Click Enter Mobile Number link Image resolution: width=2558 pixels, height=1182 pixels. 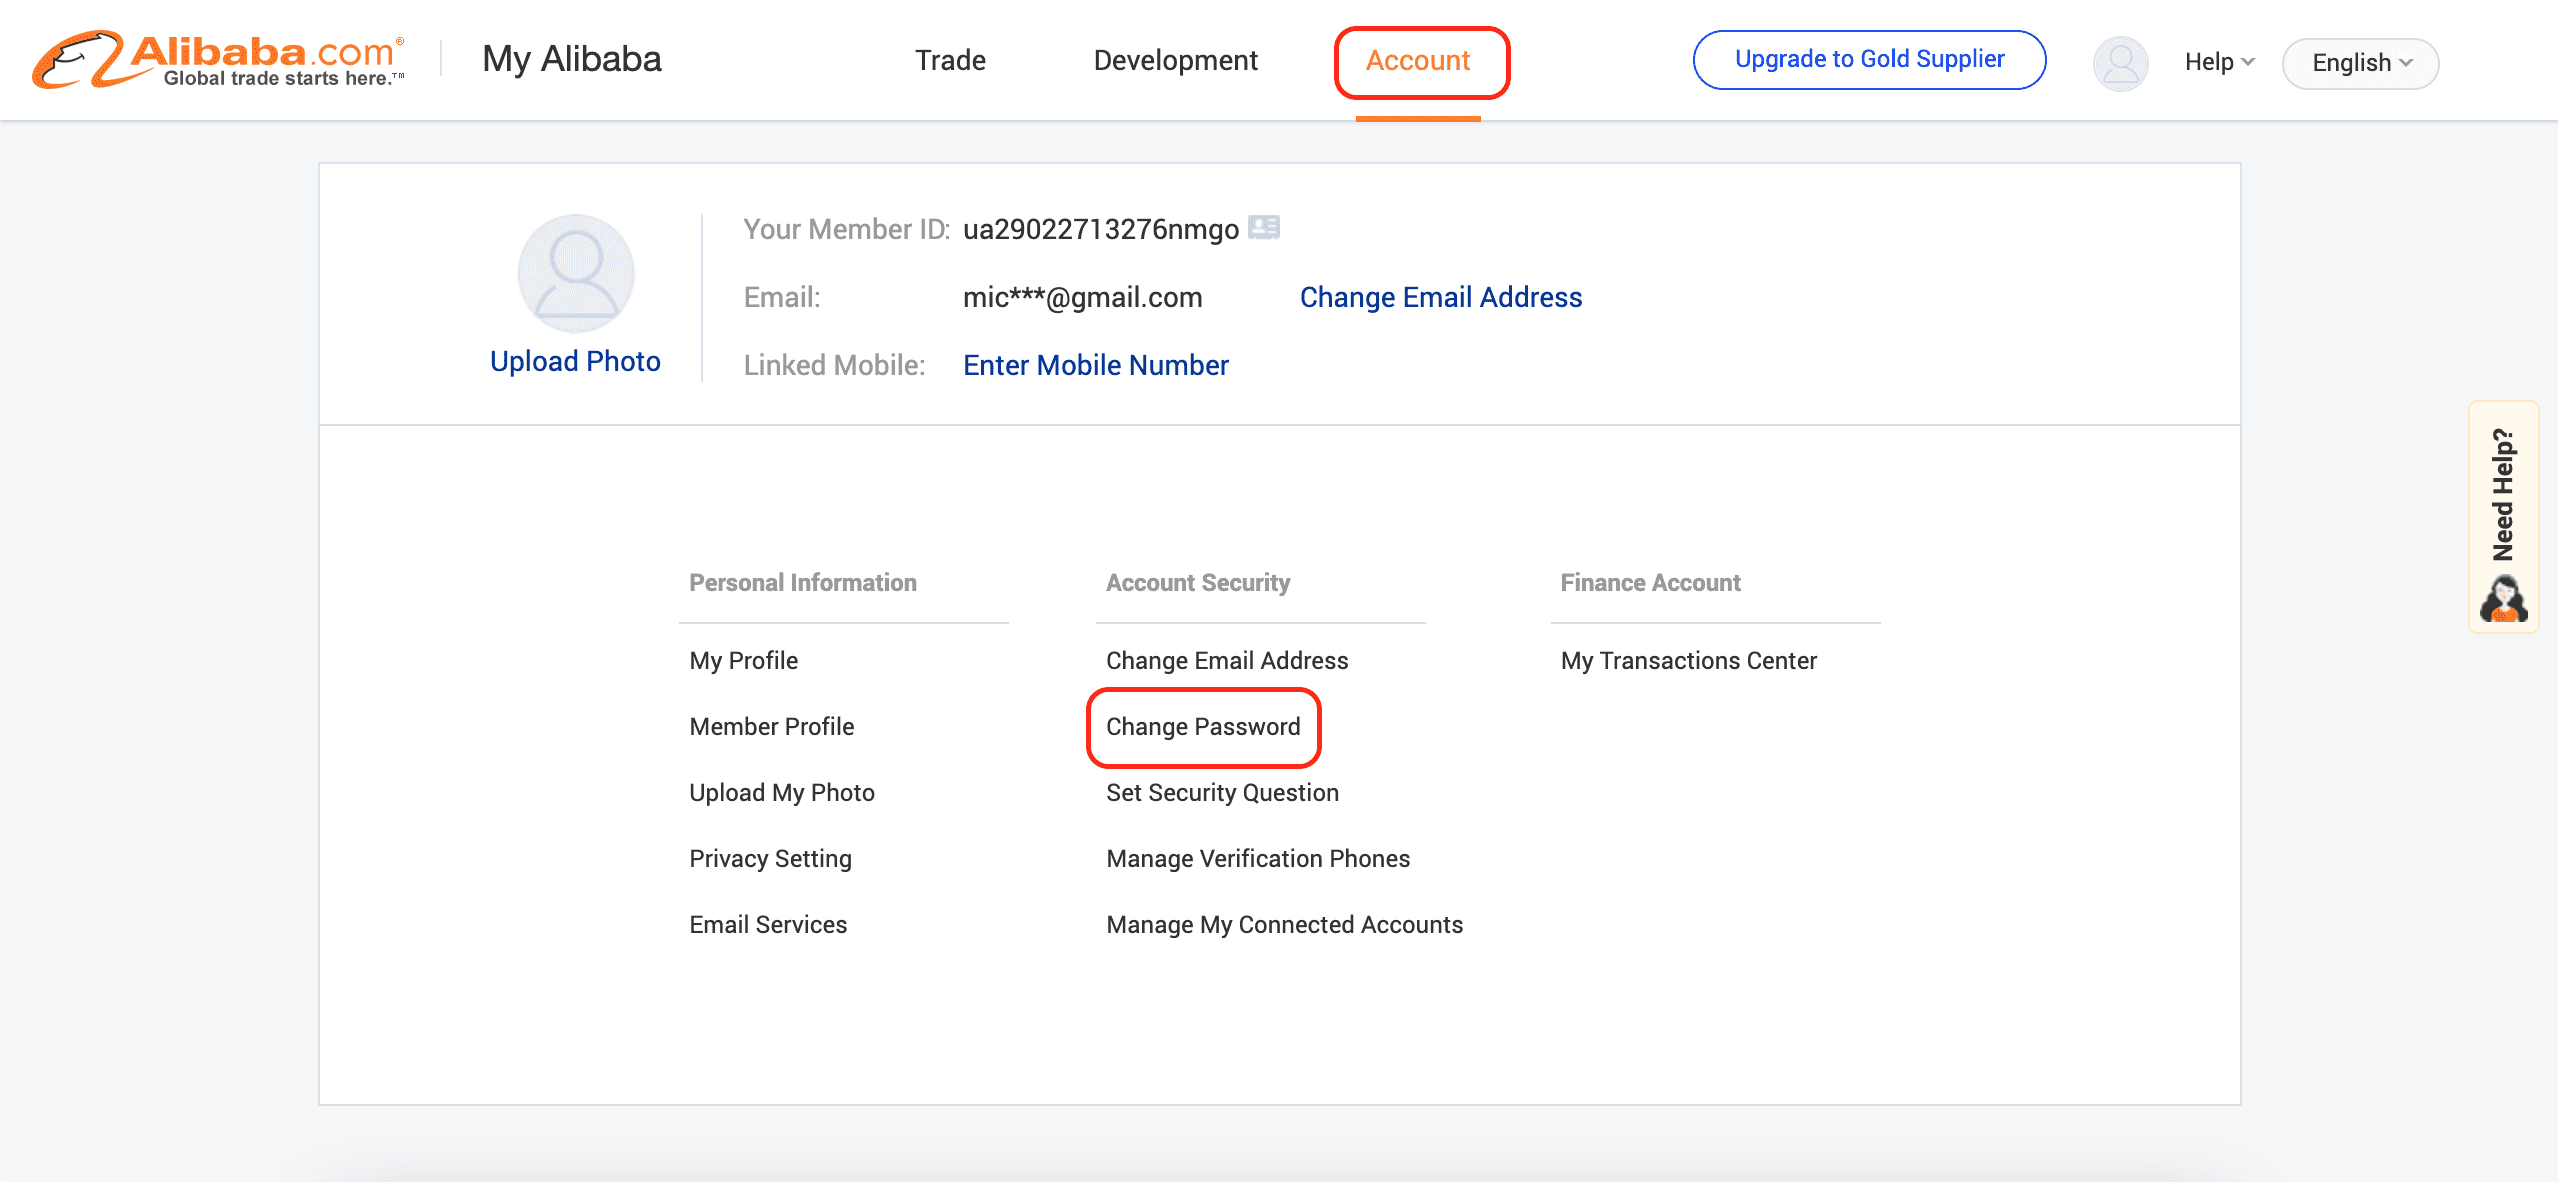(x=1095, y=365)
